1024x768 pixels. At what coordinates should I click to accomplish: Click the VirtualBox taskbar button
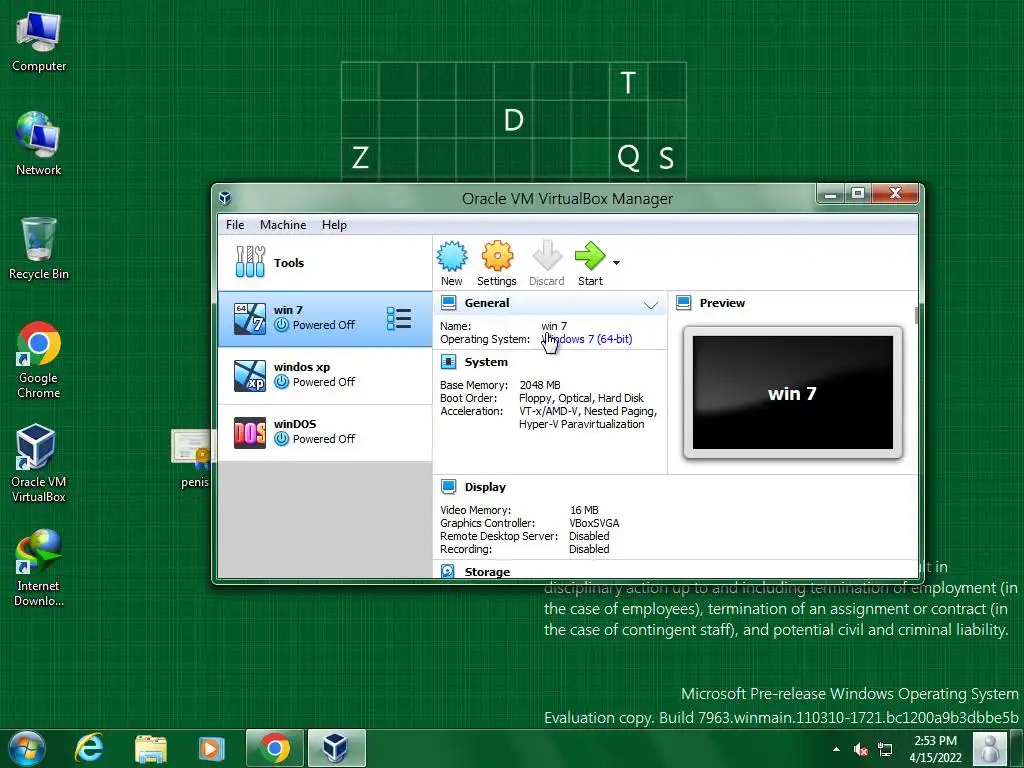(336, 748)
